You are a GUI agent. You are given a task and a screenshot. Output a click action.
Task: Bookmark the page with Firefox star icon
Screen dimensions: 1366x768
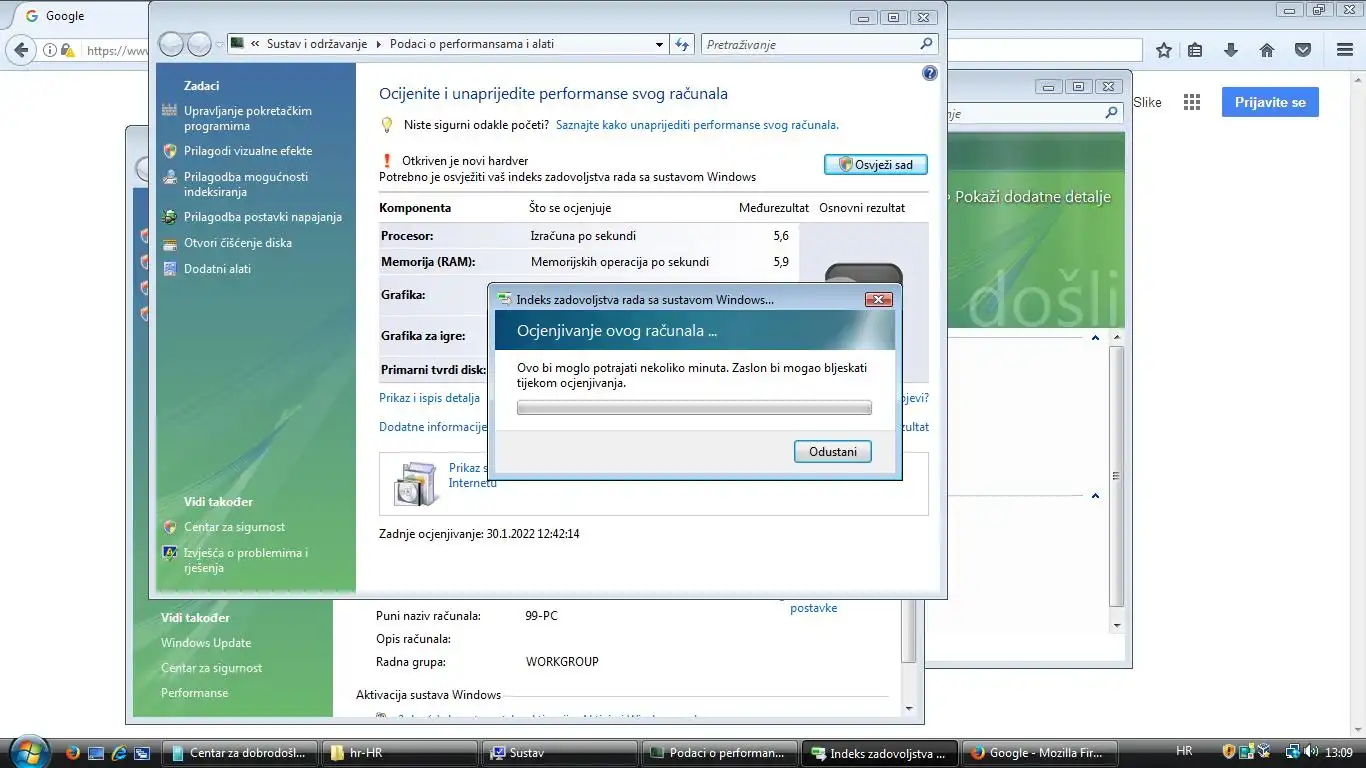coord(1164,50)
